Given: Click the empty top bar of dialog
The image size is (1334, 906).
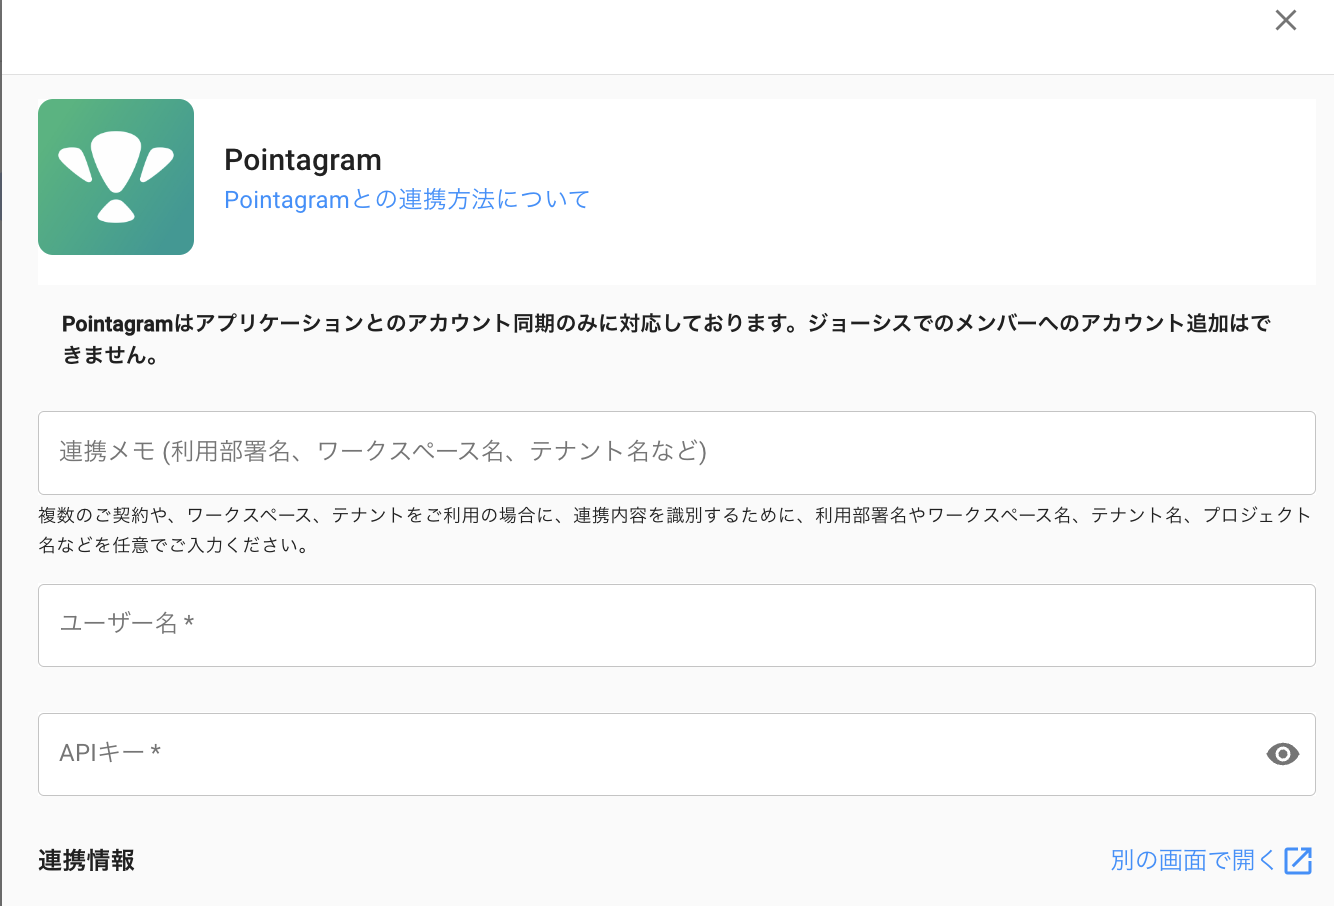Looking at the screenshot, I should pos(640,36).
